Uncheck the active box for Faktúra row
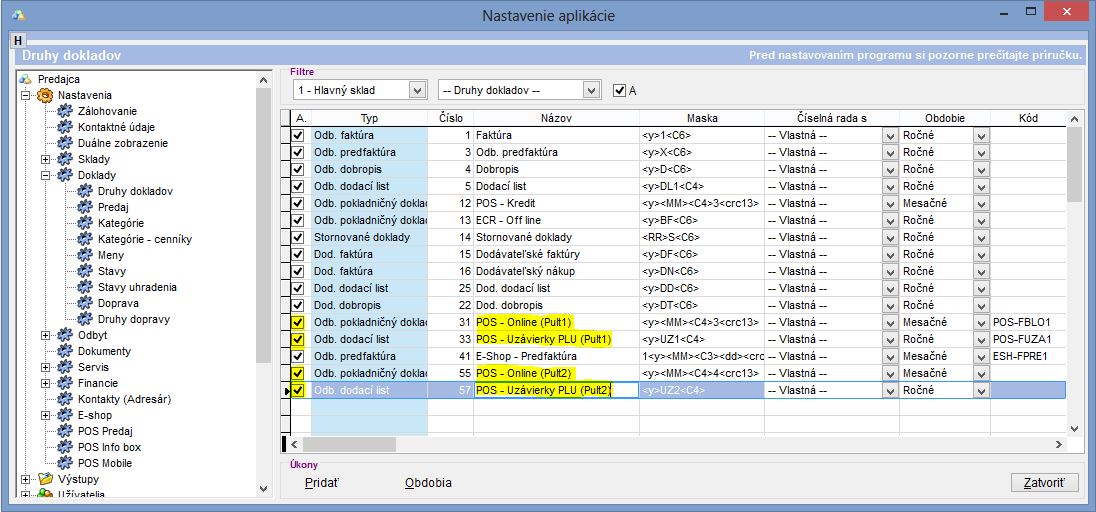 click(x=298, y=135)
